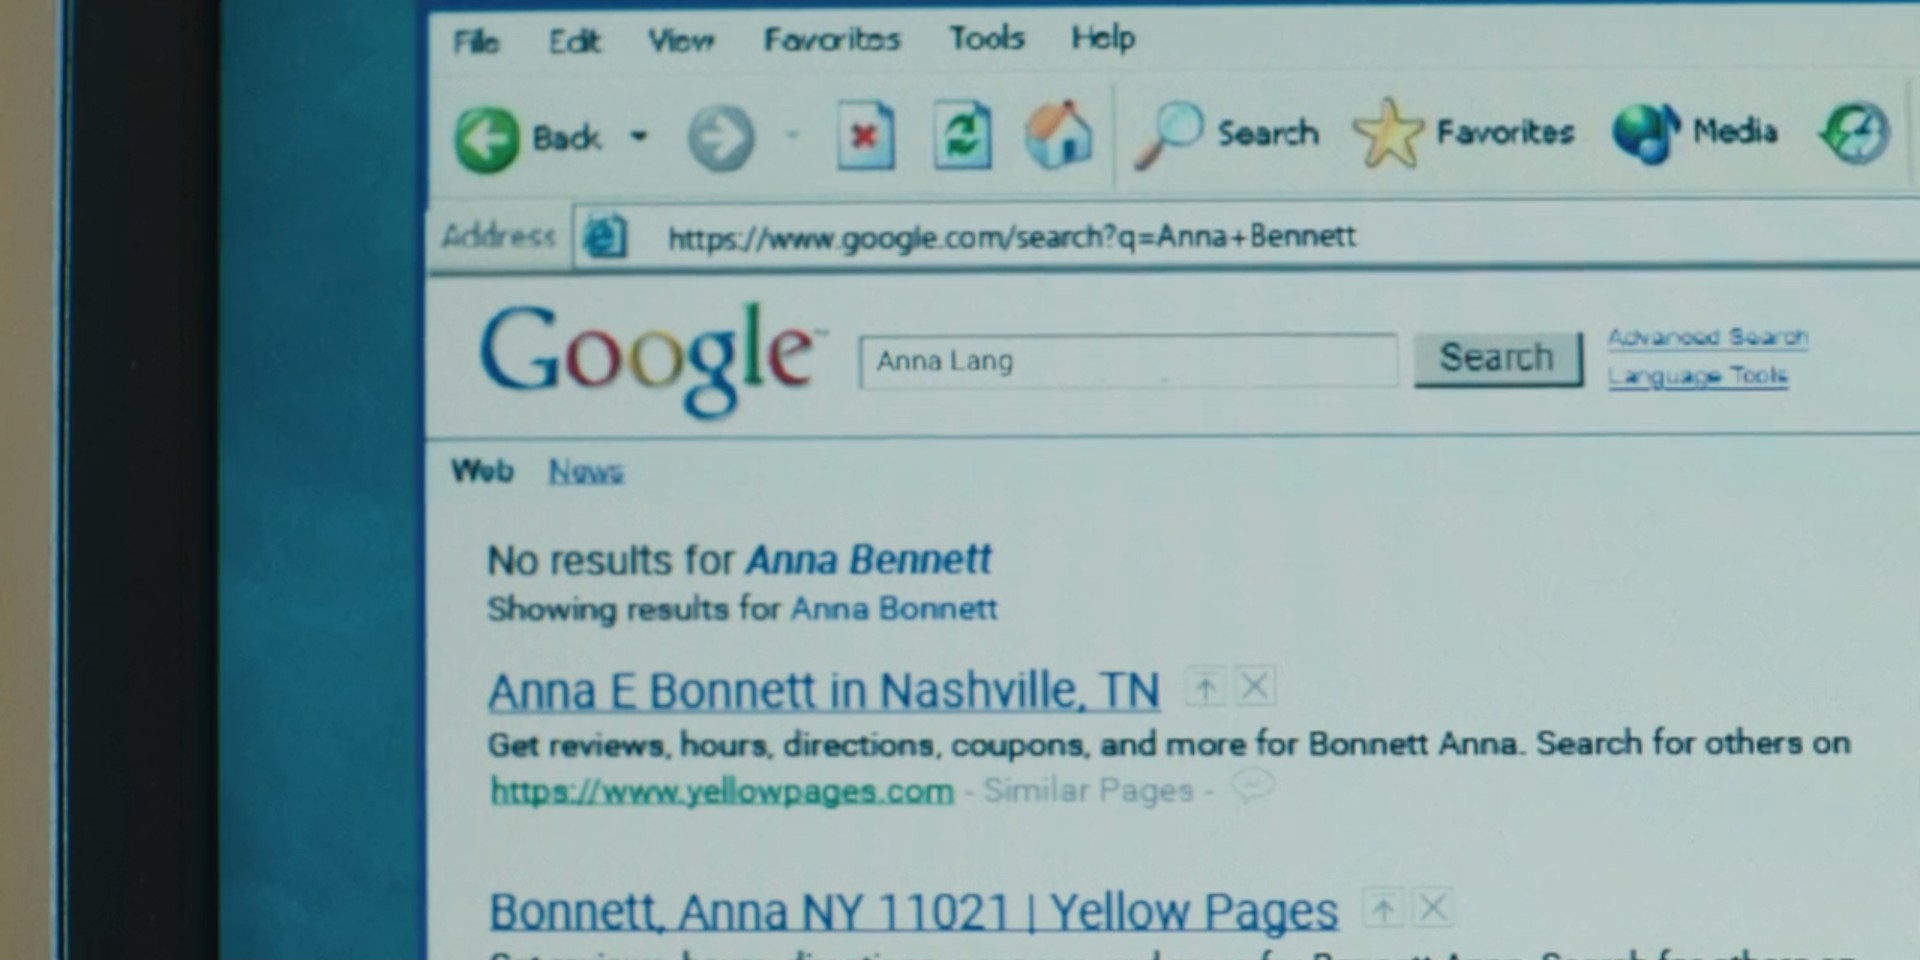Screen dimensions: 1920x960
Task: Open the Favorites star toolbar icon
Action: tap(1388, 133)
